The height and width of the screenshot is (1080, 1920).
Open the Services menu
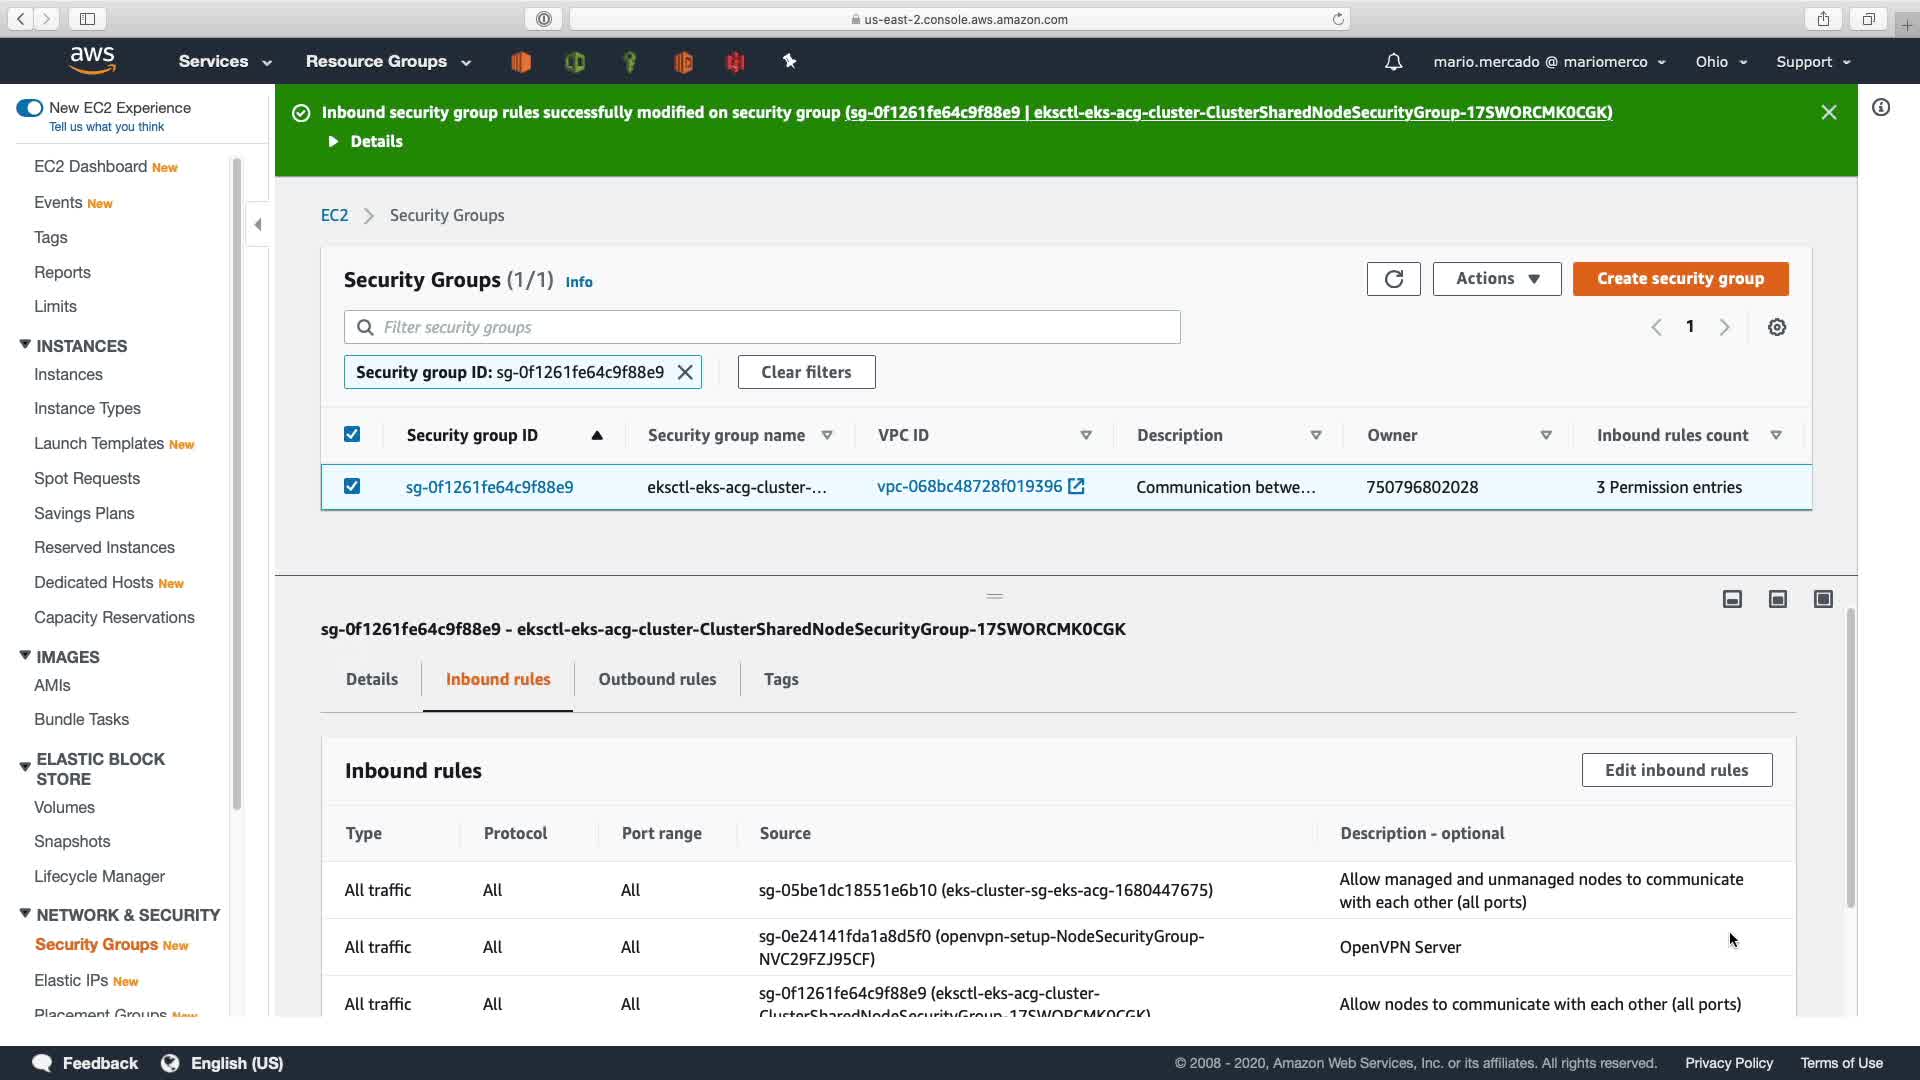pos(224,62)
